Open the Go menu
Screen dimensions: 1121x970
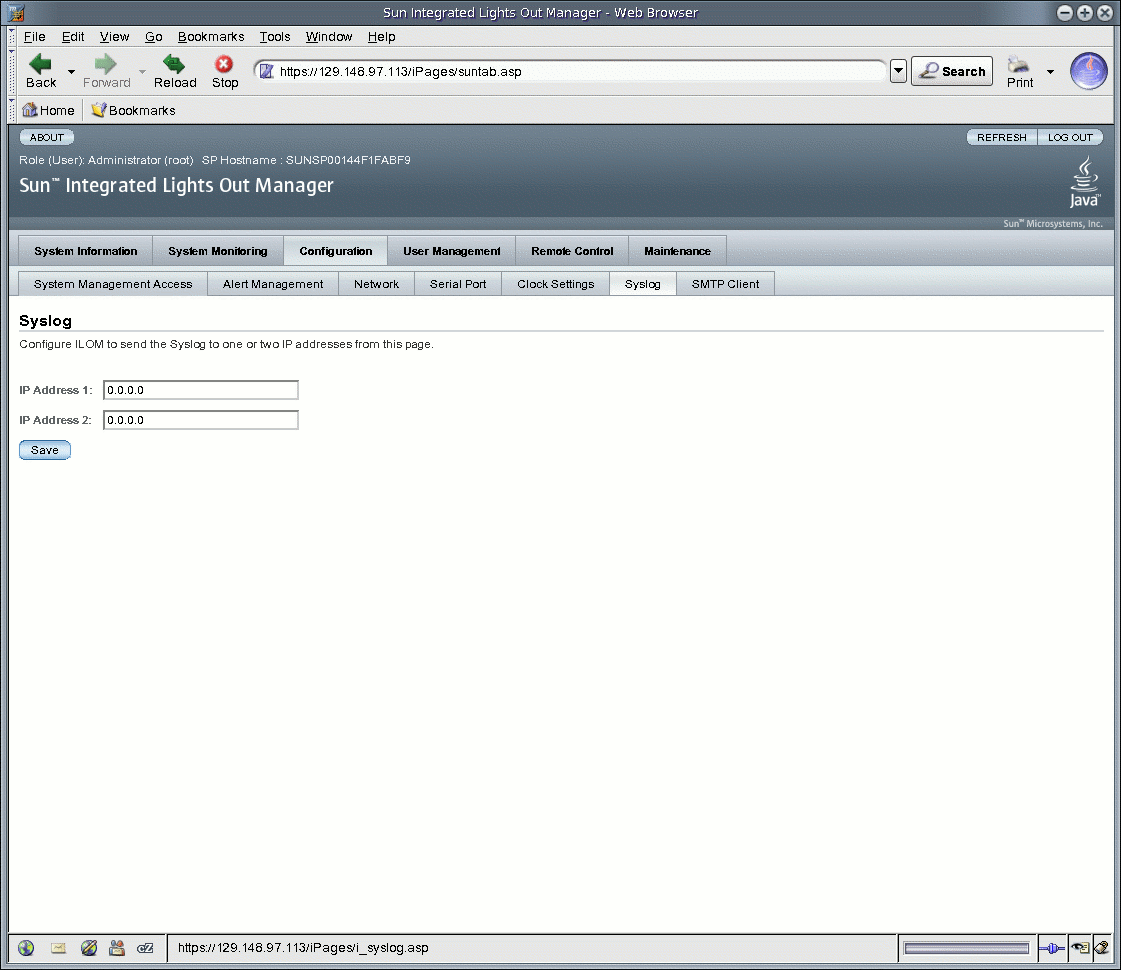(154, 36)
